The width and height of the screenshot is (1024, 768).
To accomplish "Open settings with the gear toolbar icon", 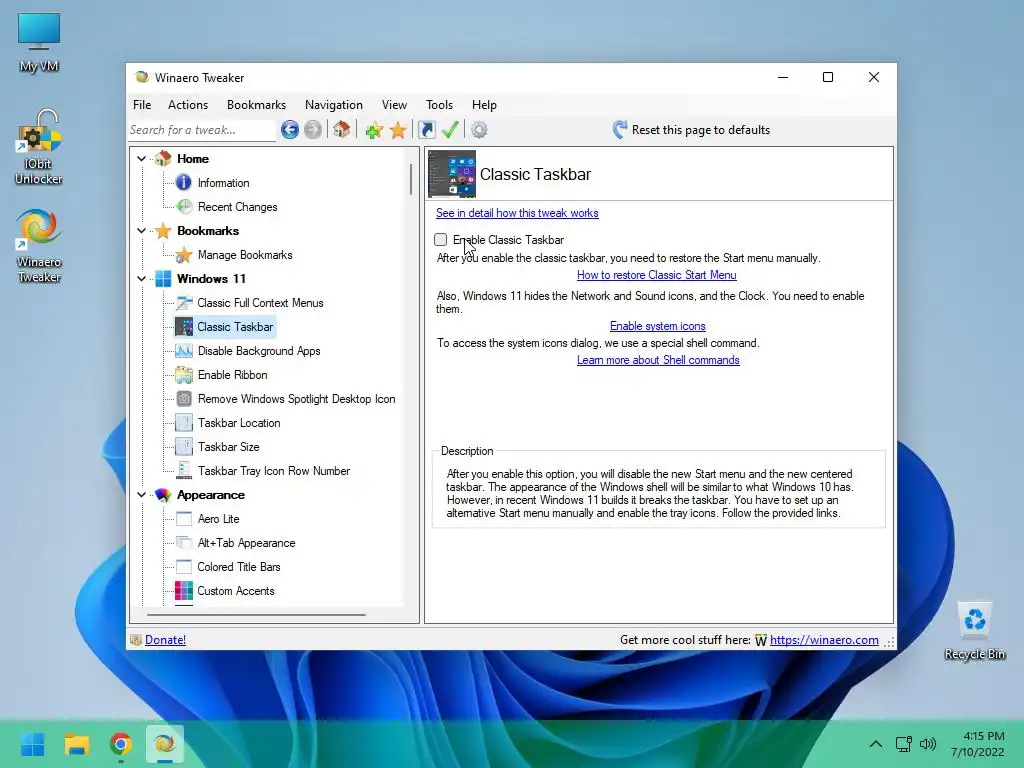I will point(479,130).
